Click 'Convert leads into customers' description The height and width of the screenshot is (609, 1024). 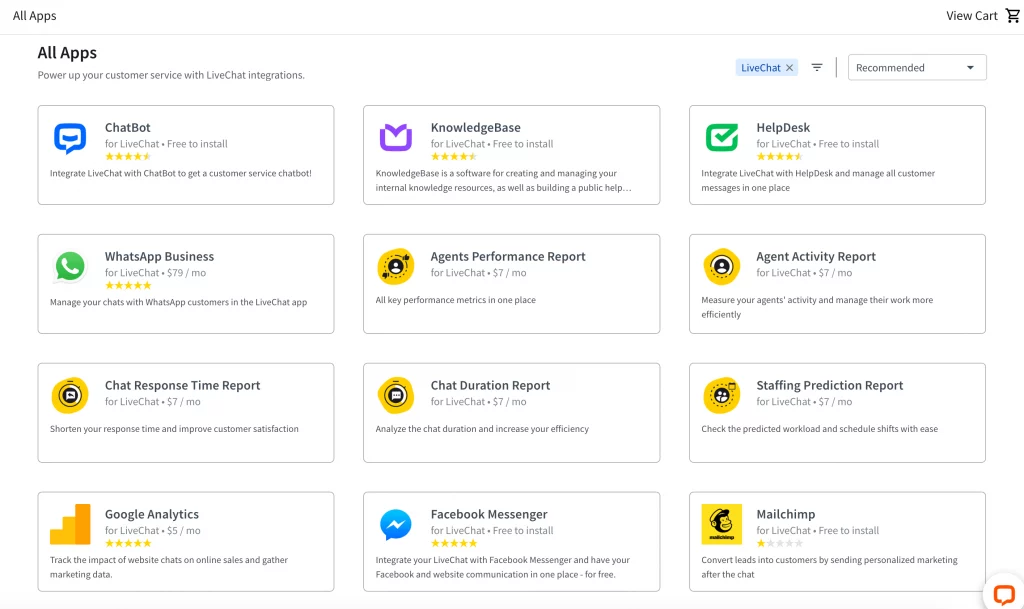(829, 567)
